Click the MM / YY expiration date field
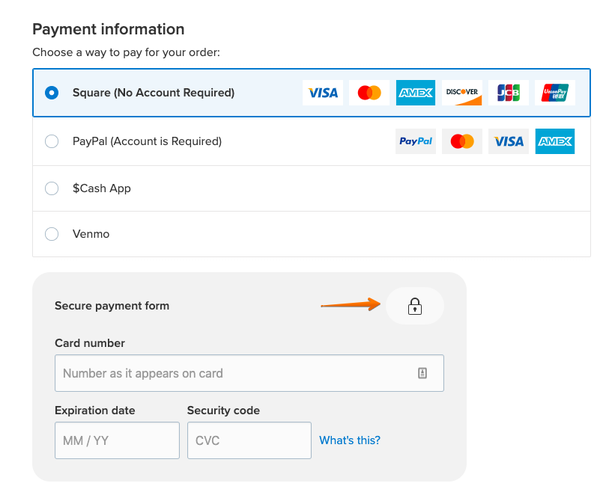Viewport: 600px width, 492px height. pos(117,440)
